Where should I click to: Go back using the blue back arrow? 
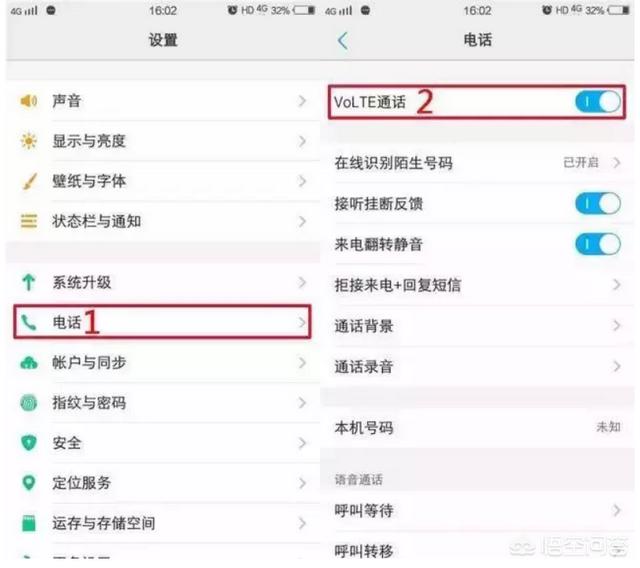(x=343, y=40)
